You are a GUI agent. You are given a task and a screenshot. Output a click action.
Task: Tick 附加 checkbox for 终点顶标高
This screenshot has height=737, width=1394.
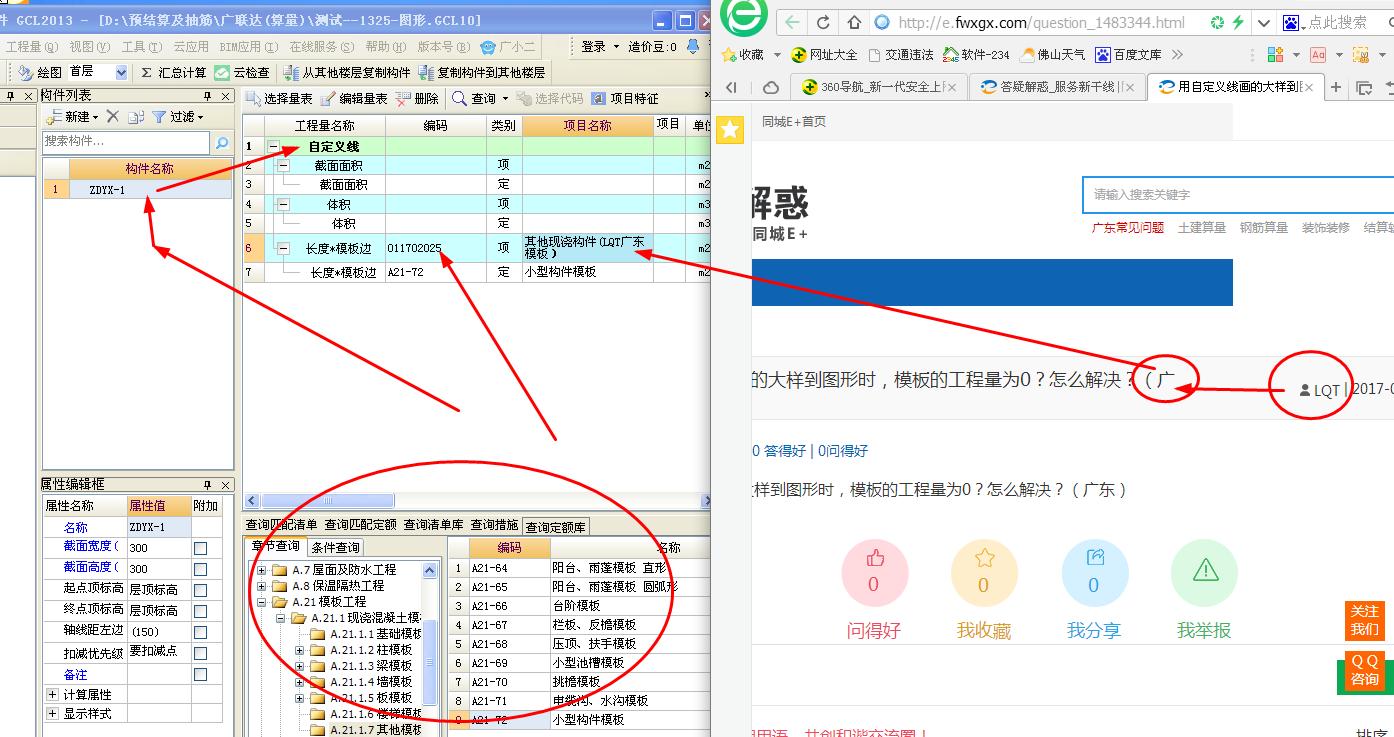[x=200, y=610]
